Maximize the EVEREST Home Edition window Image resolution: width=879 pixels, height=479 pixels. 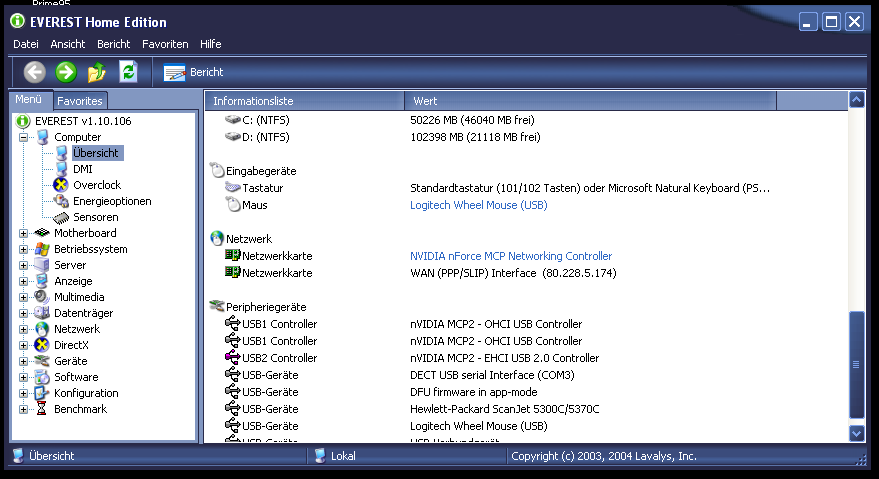tap(831, 22)
